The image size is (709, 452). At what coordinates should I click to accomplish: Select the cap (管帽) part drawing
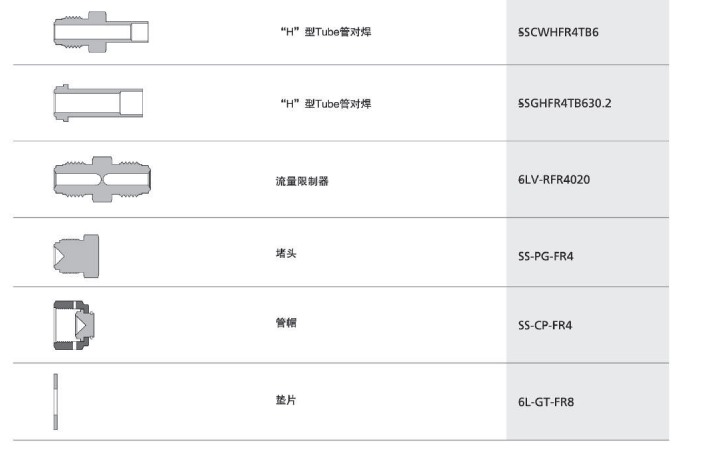74,325
